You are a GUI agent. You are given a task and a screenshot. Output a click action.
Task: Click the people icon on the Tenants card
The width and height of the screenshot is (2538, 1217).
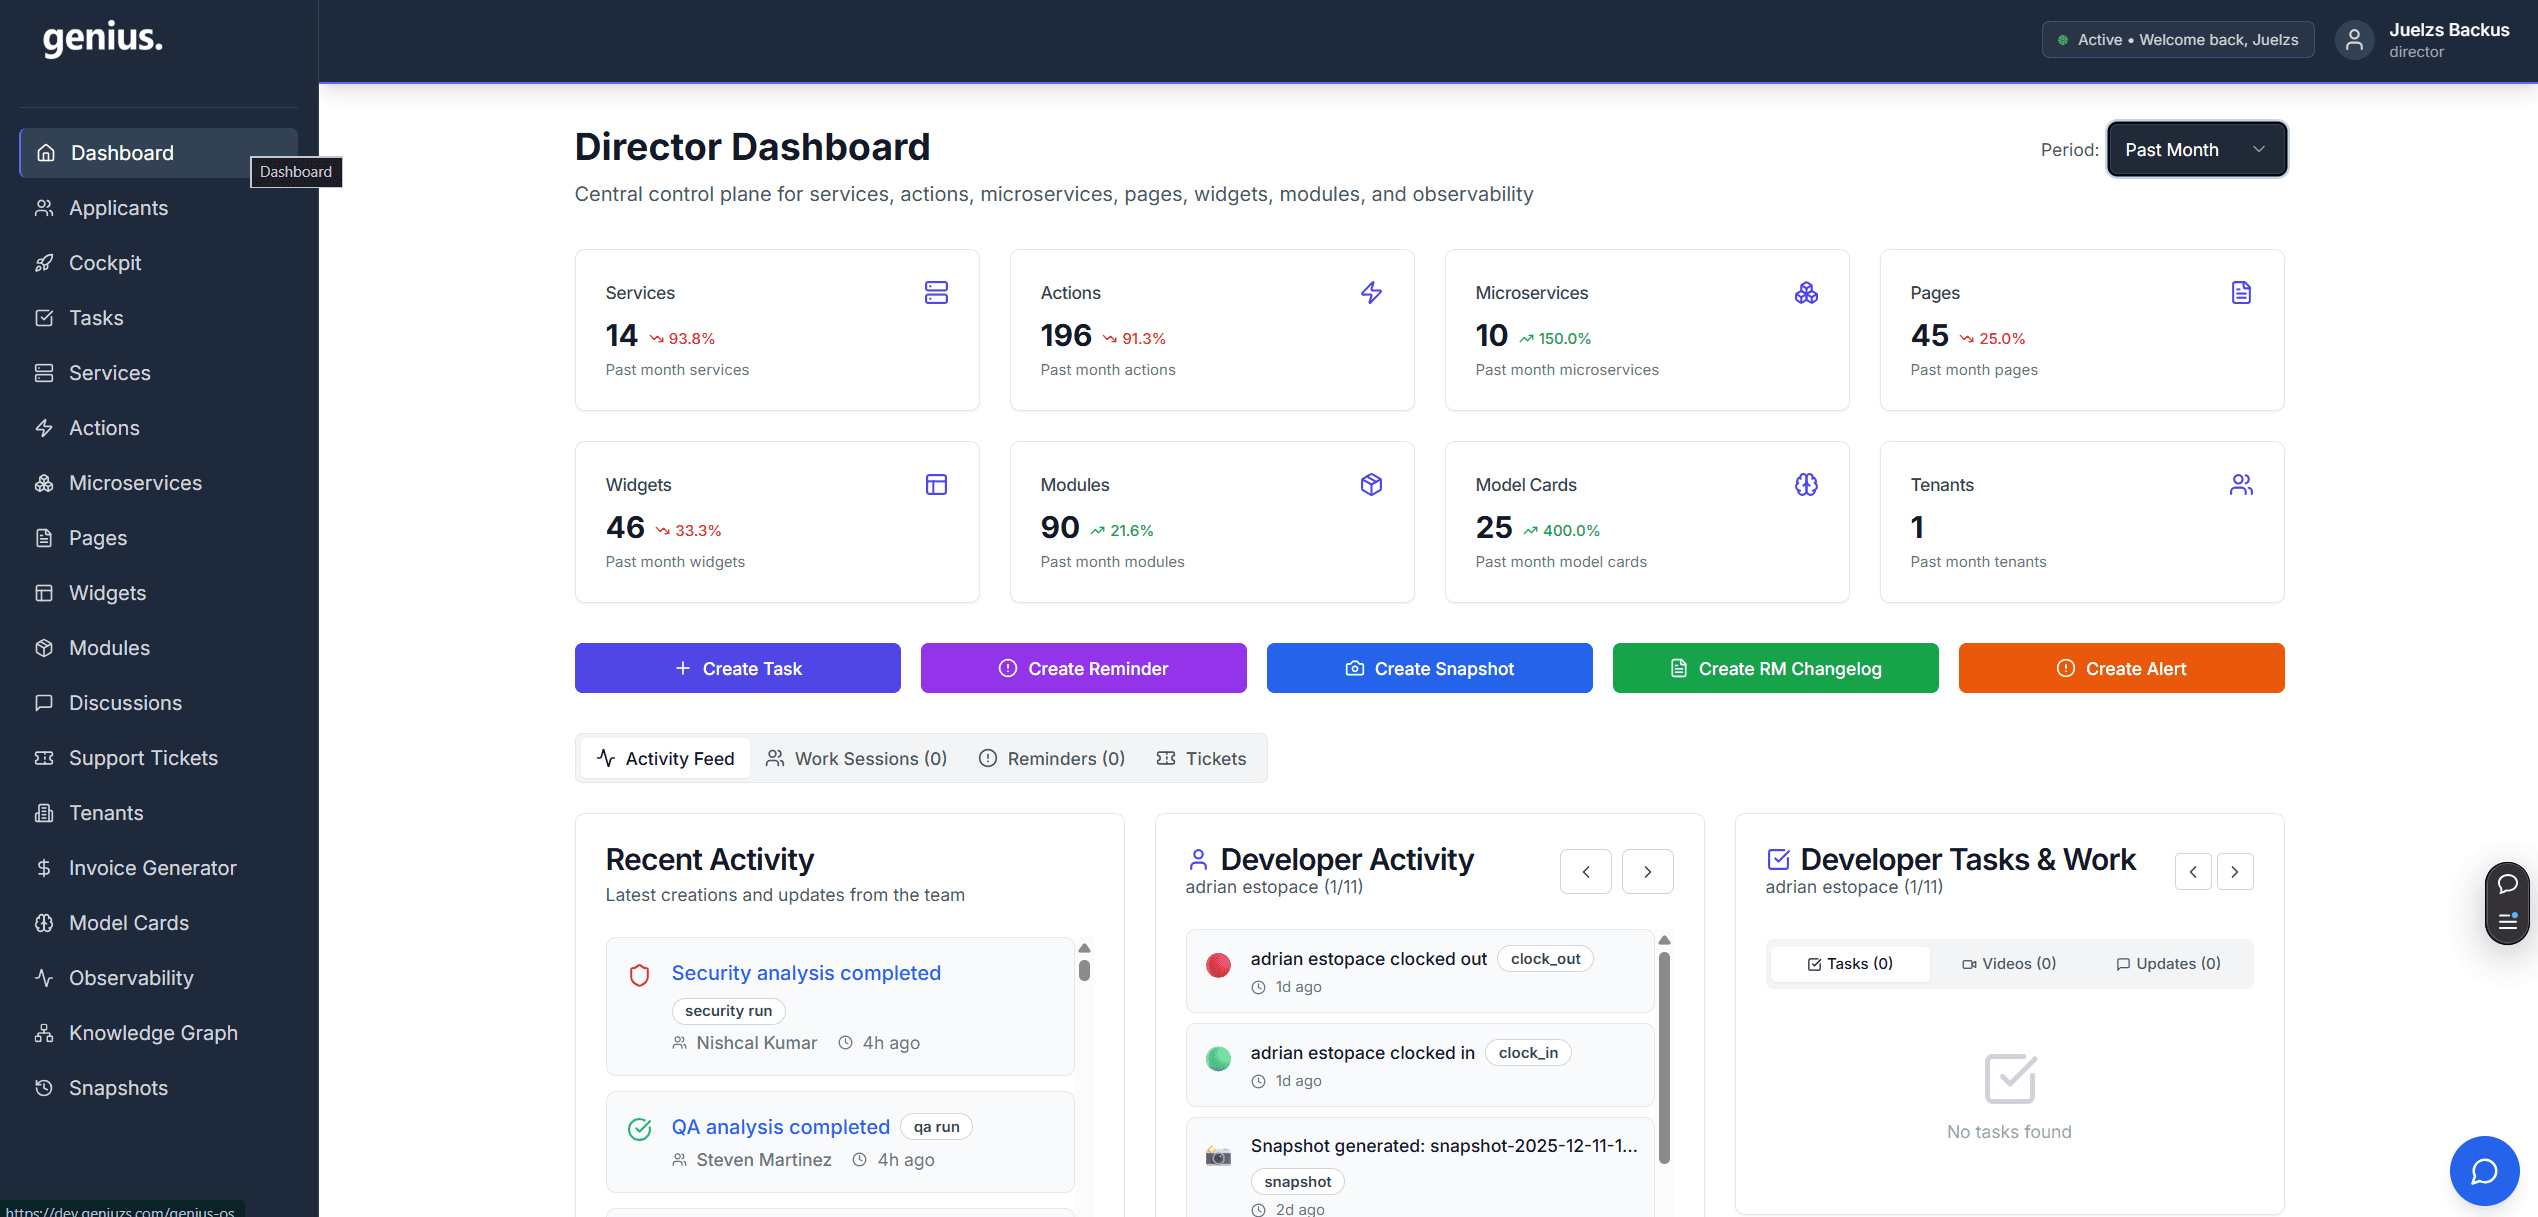[x=2241, y=484]
